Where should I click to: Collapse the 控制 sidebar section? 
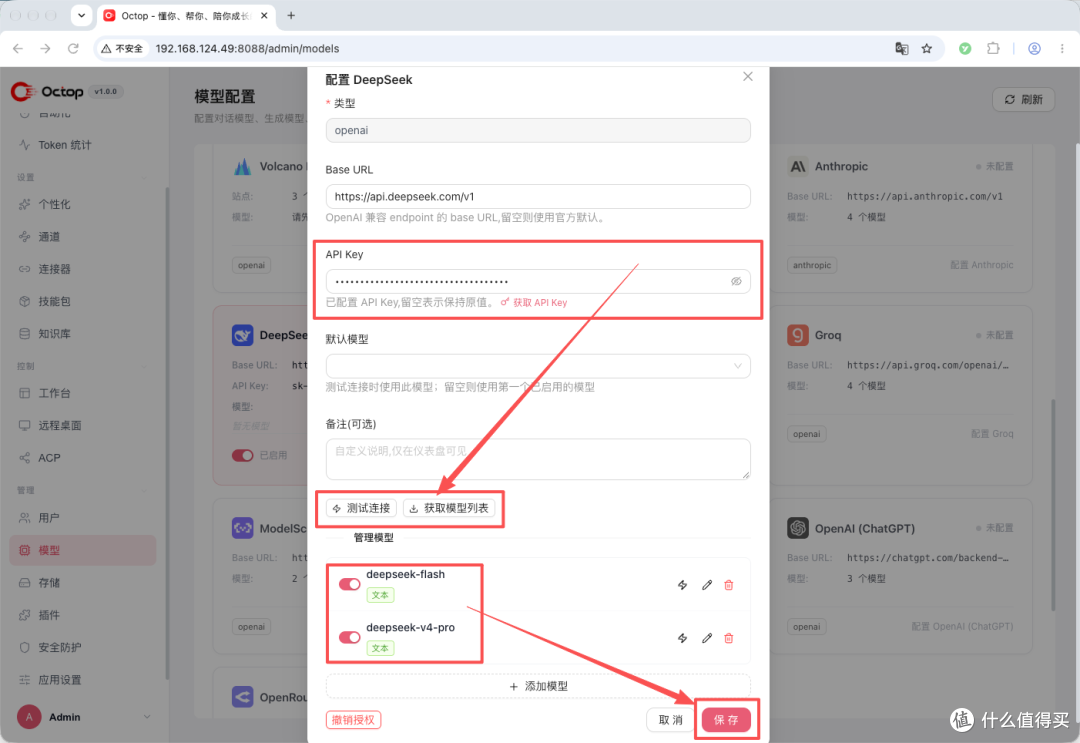point(144,366)
